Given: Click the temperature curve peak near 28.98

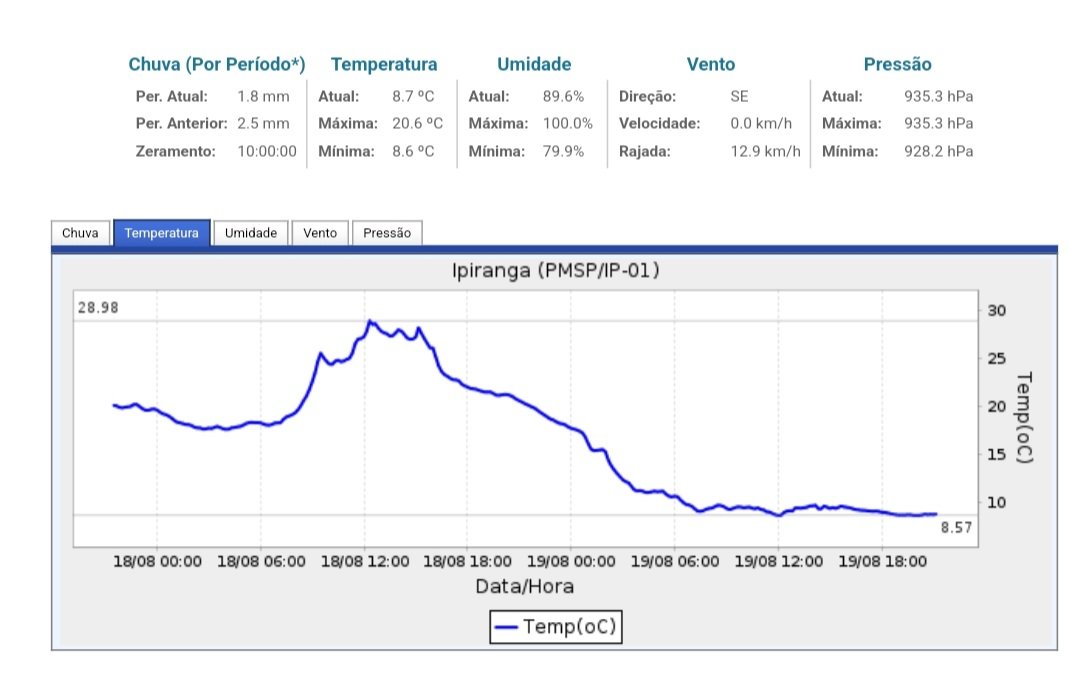Looking at the screenshot, I should pyautogui.click(x=370, y=321).
